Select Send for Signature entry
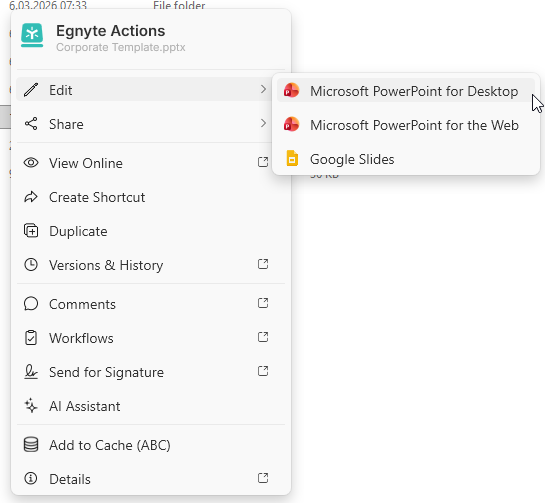 coord(151,372)
